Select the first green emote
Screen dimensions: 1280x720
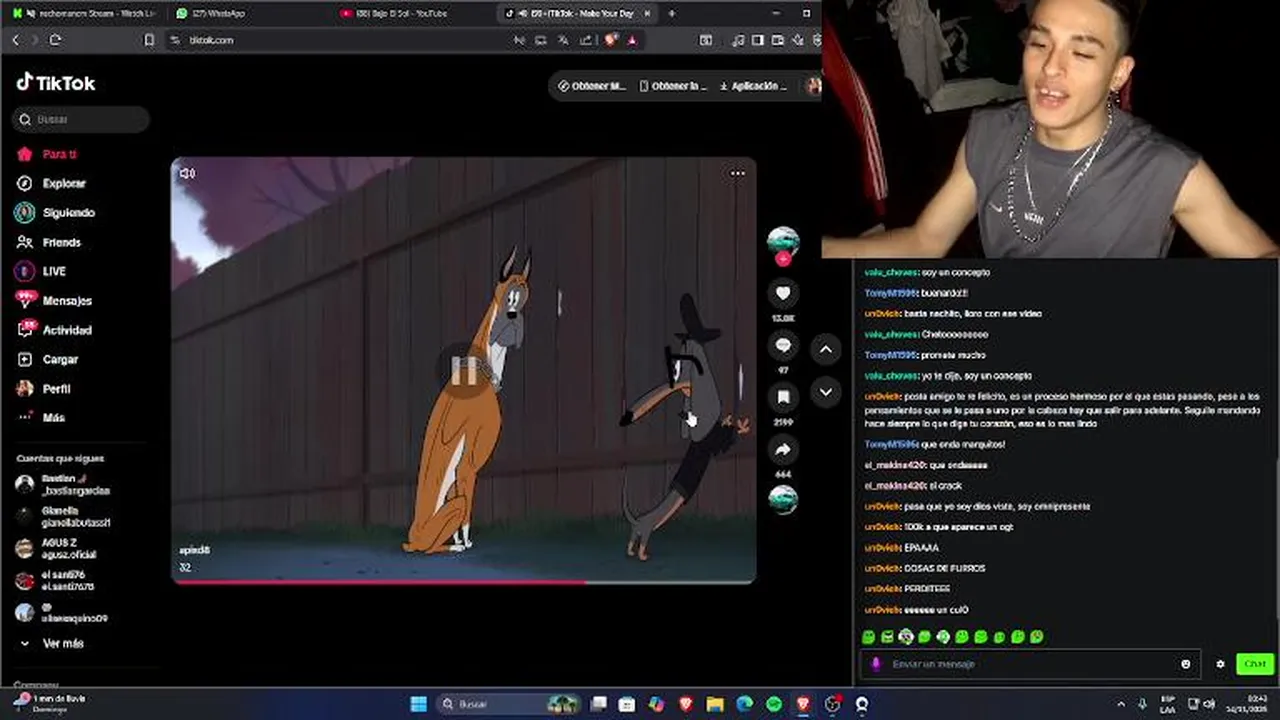click(x=868, y=637)
